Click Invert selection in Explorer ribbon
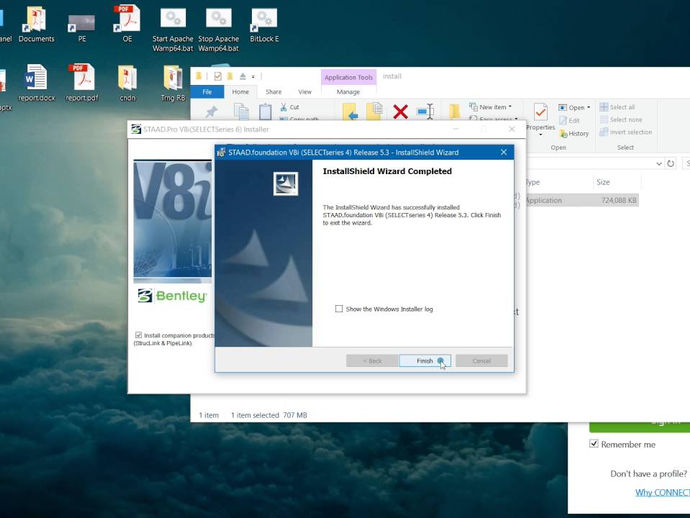The image size is (690, 518). coord(626,132)
